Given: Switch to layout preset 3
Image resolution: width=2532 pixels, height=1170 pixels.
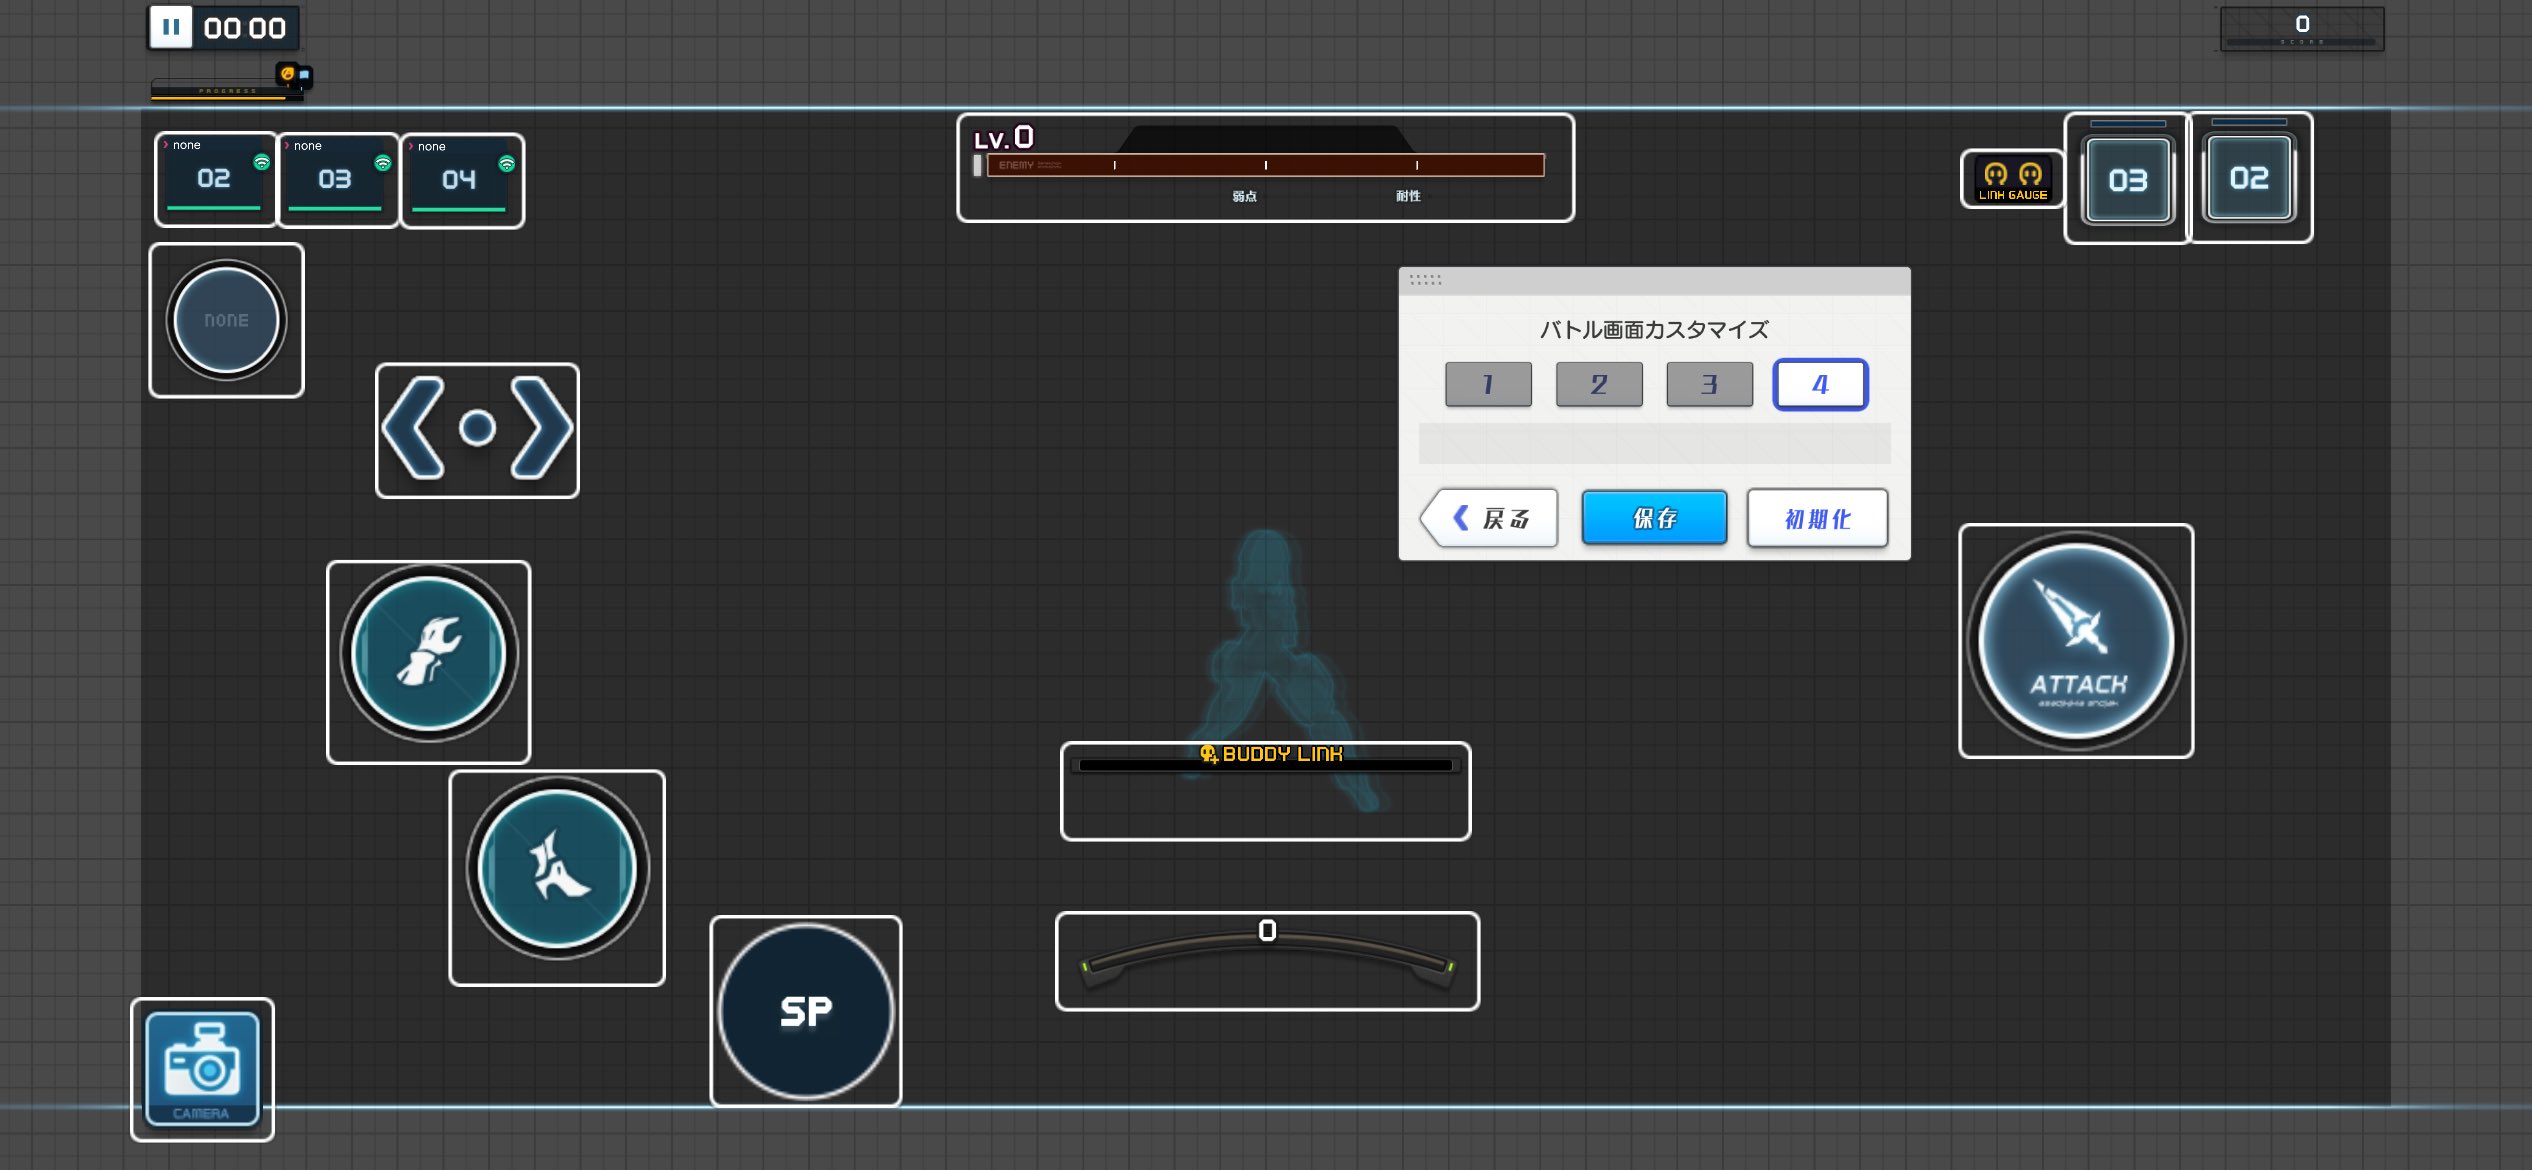Looking at the screenshot, I should pos(1709,384).
